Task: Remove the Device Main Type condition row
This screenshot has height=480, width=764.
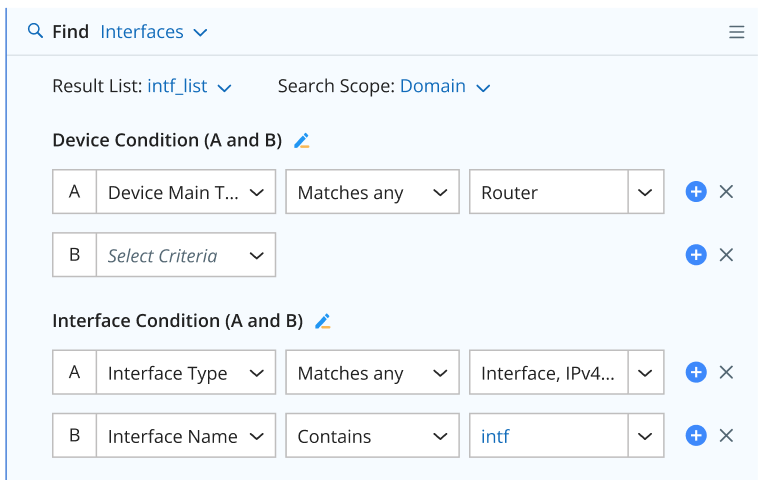Action: coord(727,192)
